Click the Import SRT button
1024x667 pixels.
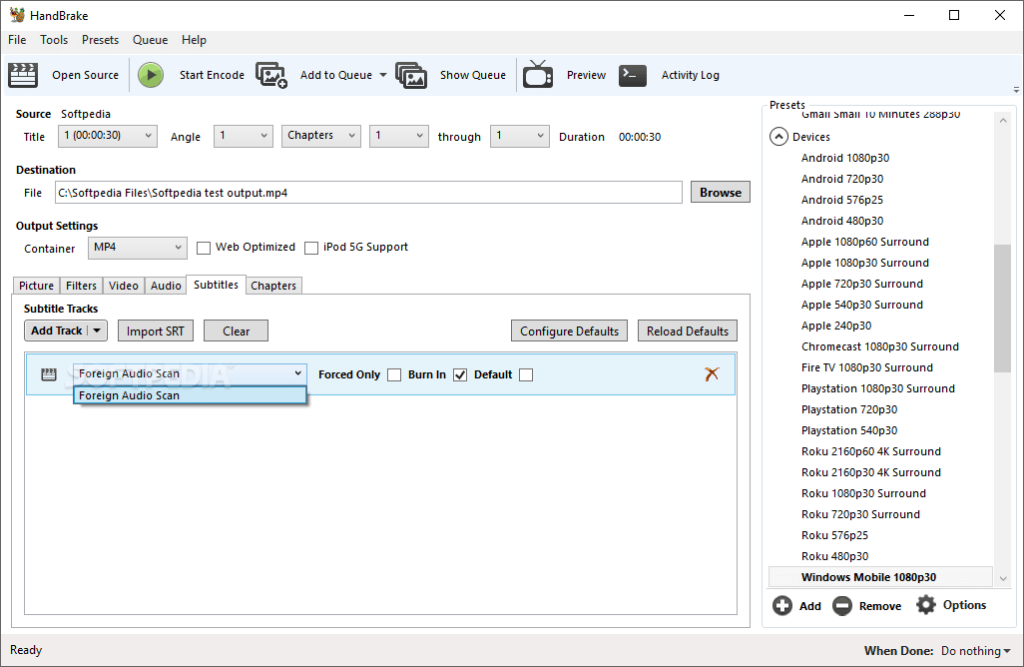point(155,331)
